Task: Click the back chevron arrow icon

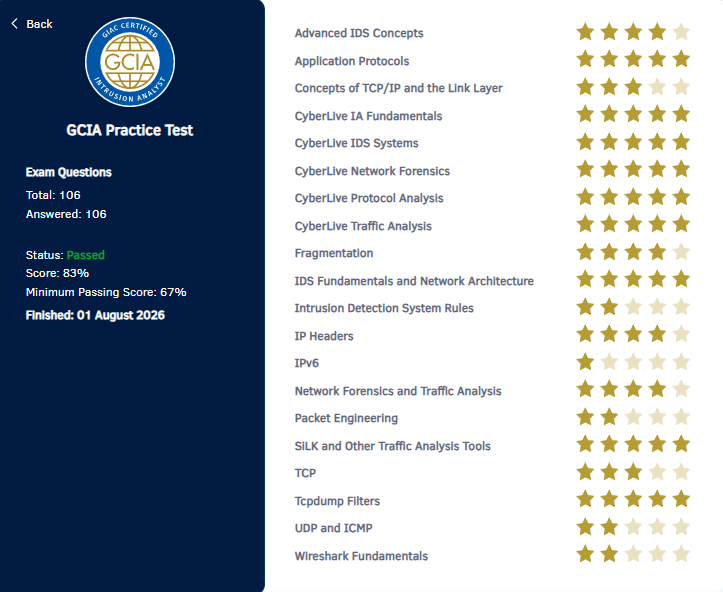Action: tap(14, 24)
